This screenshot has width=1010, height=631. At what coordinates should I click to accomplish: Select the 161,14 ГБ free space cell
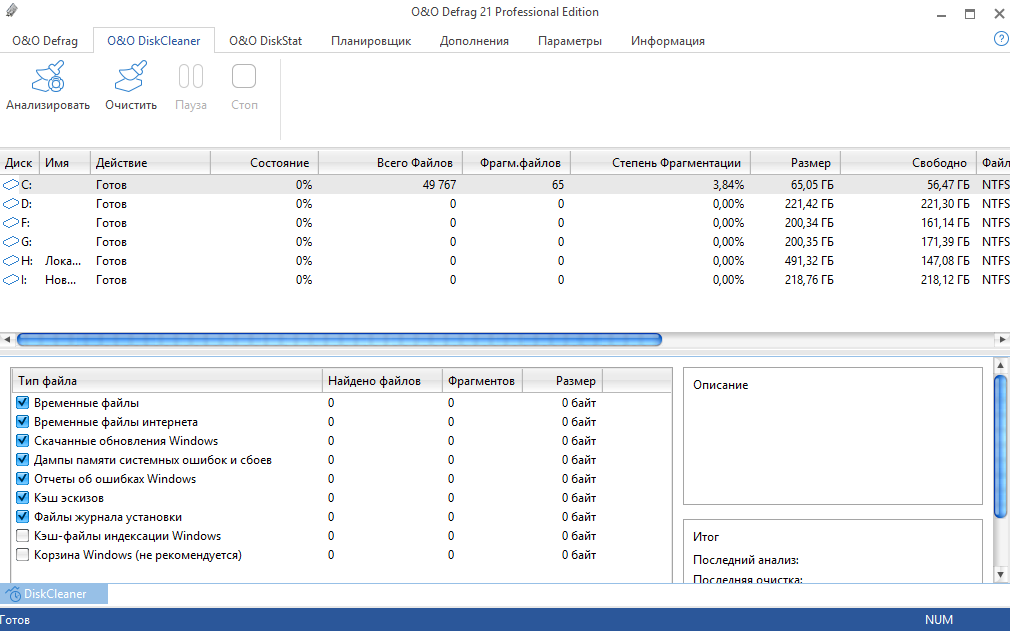pos(945,223)
